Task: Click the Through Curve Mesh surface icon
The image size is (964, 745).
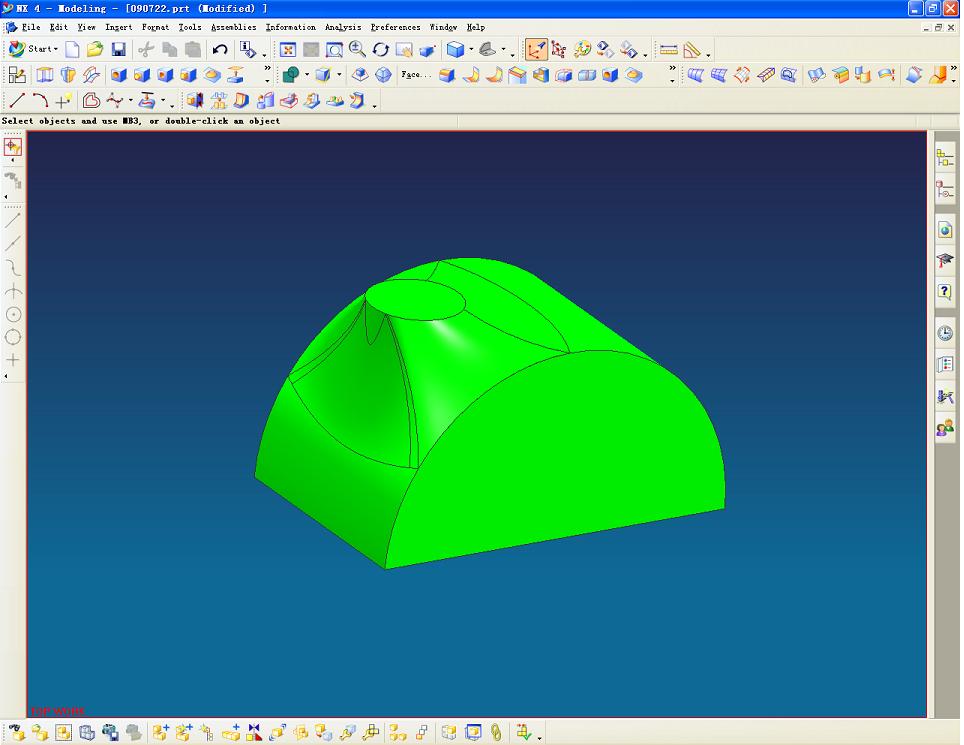Action: pyautogui.click(x=719, y=75)
